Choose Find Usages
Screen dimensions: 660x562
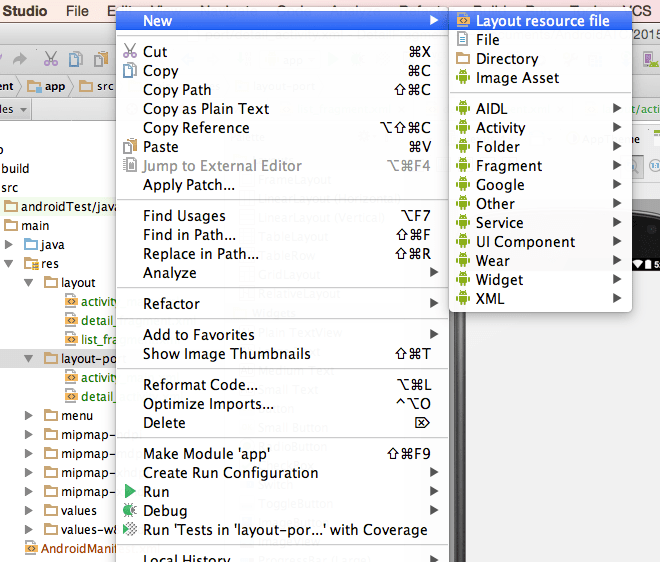point(282,216)
